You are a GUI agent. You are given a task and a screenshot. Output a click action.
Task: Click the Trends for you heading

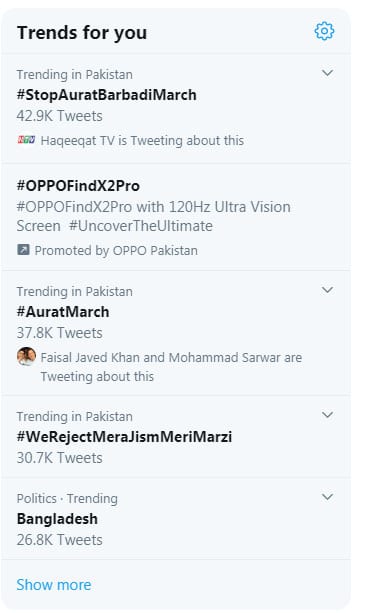[x=82, y=32]
